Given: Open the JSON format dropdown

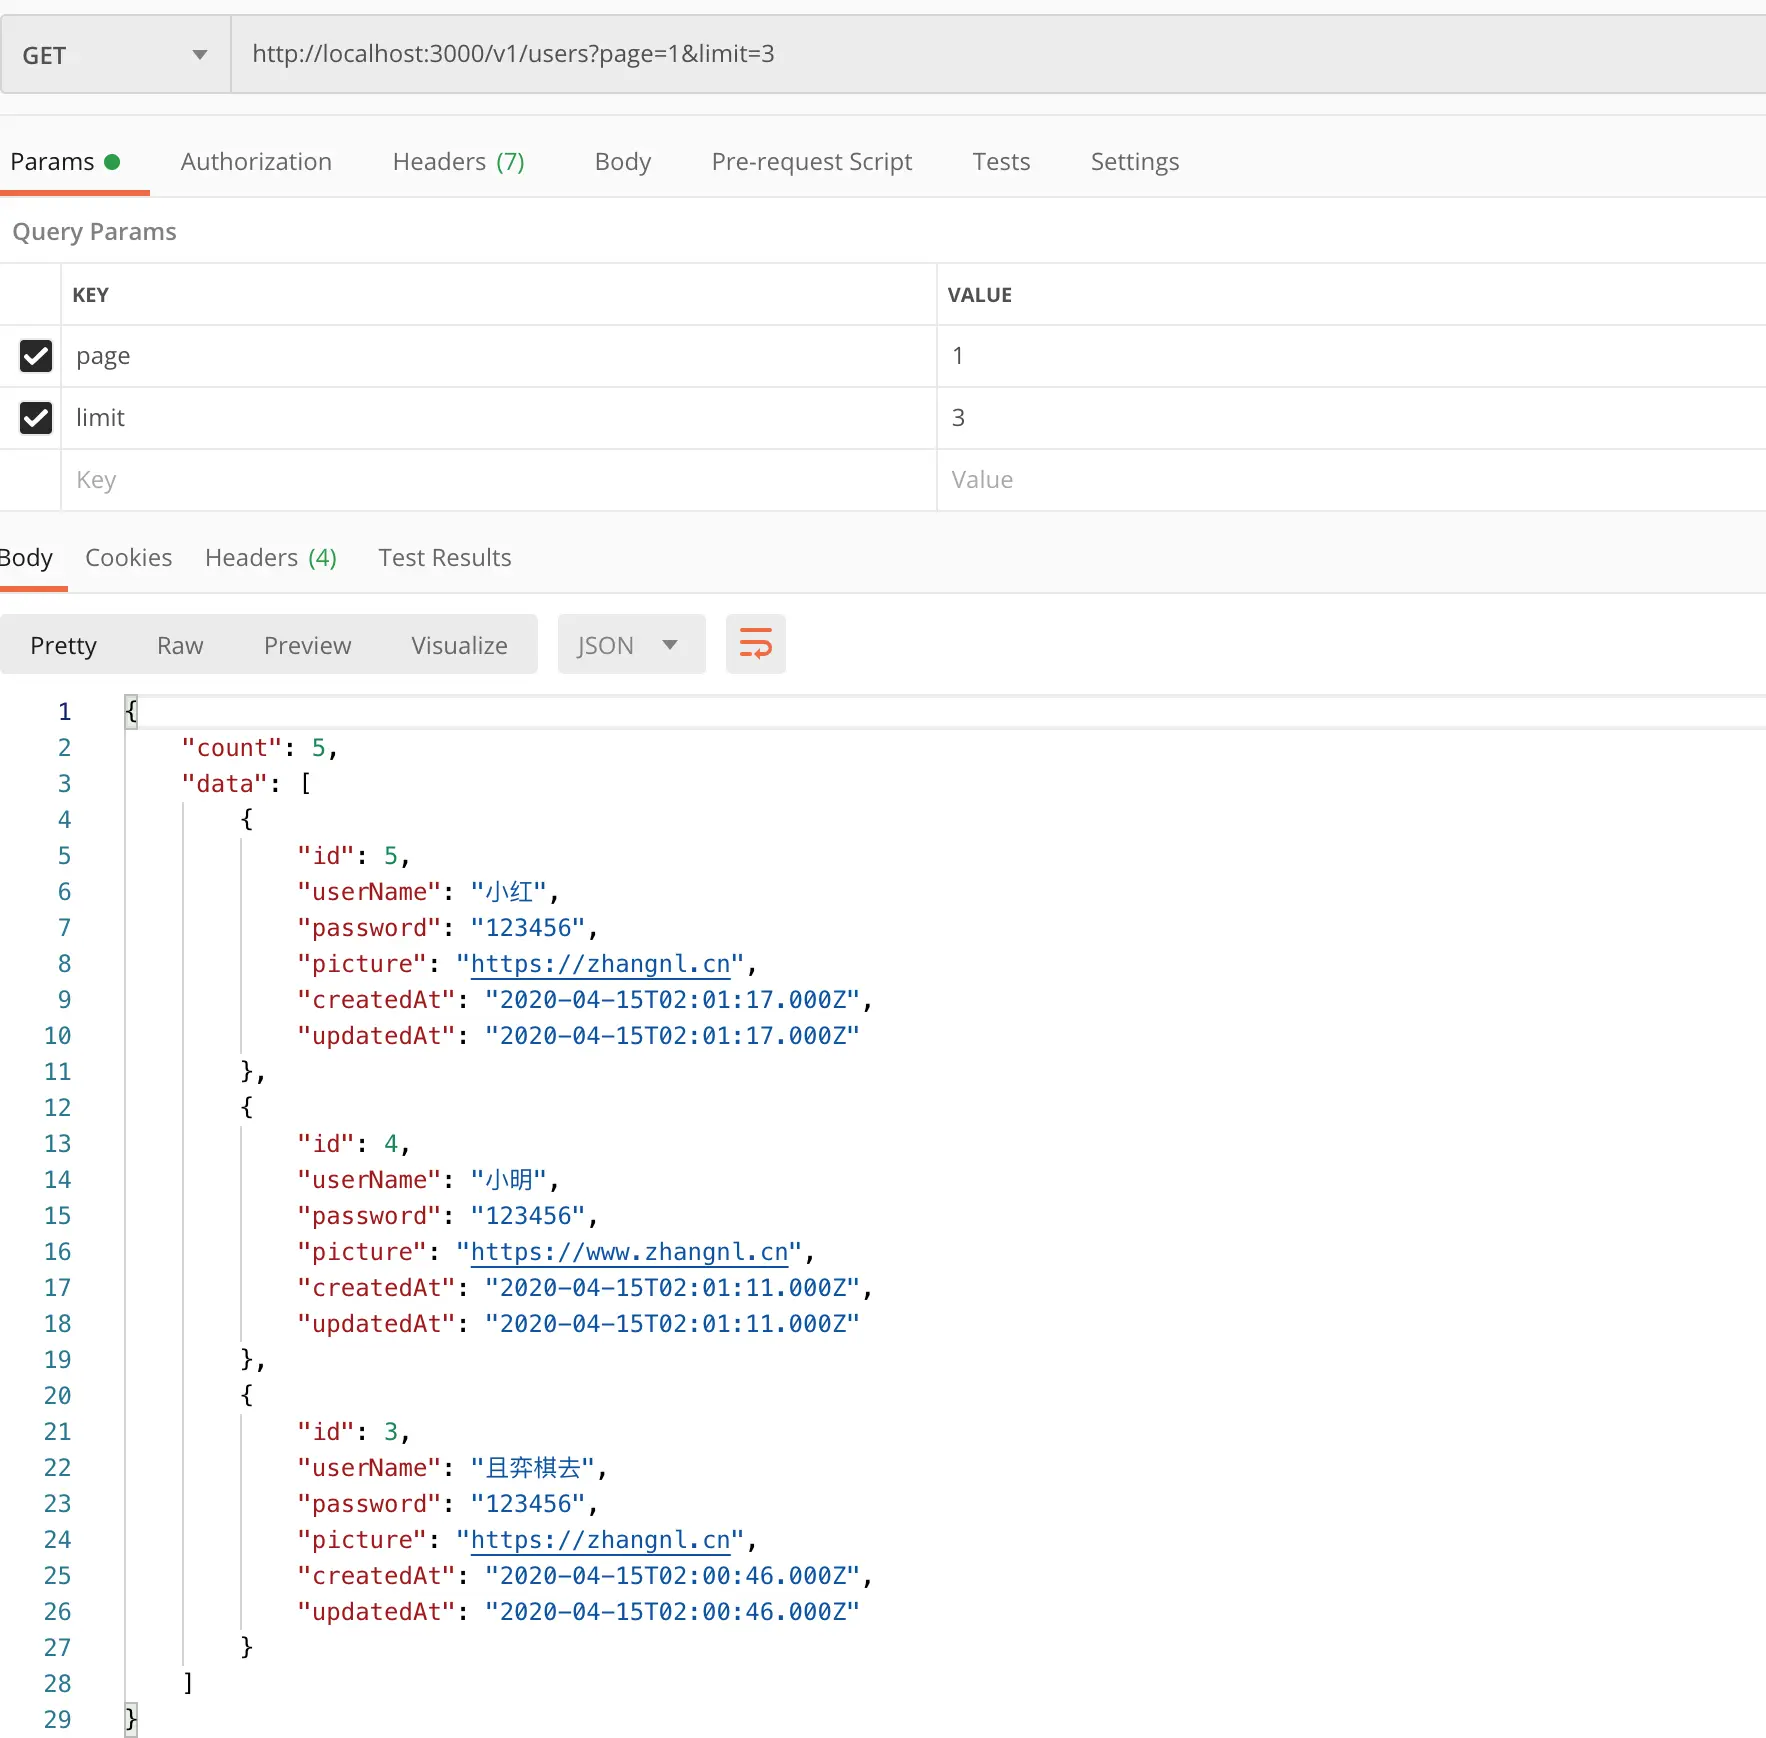Looking at the screenshot, I should coord(631,644).
